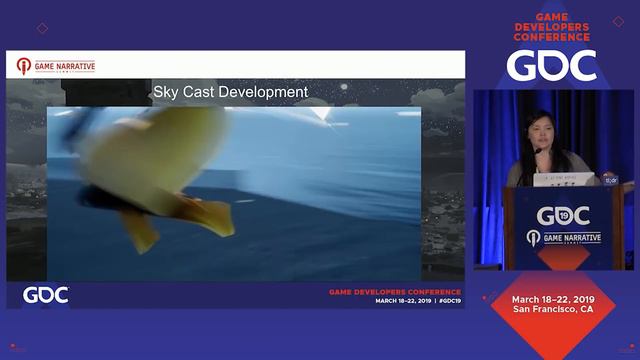
Task: Click the speaker camera video feed
Action: pos(553,180)
